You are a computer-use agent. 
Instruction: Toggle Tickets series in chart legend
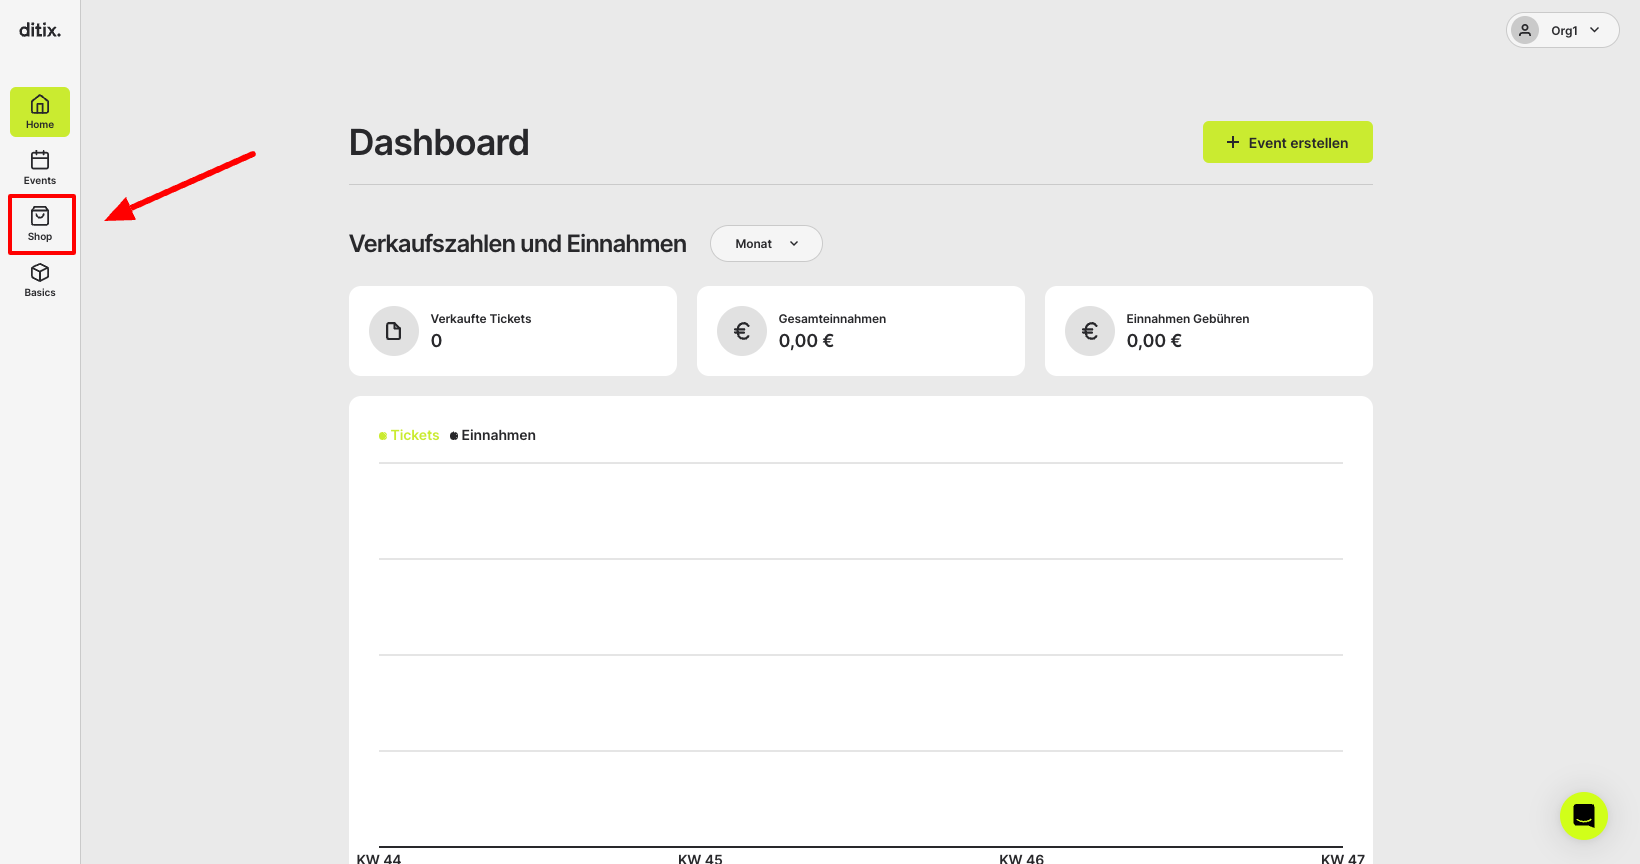409,435
